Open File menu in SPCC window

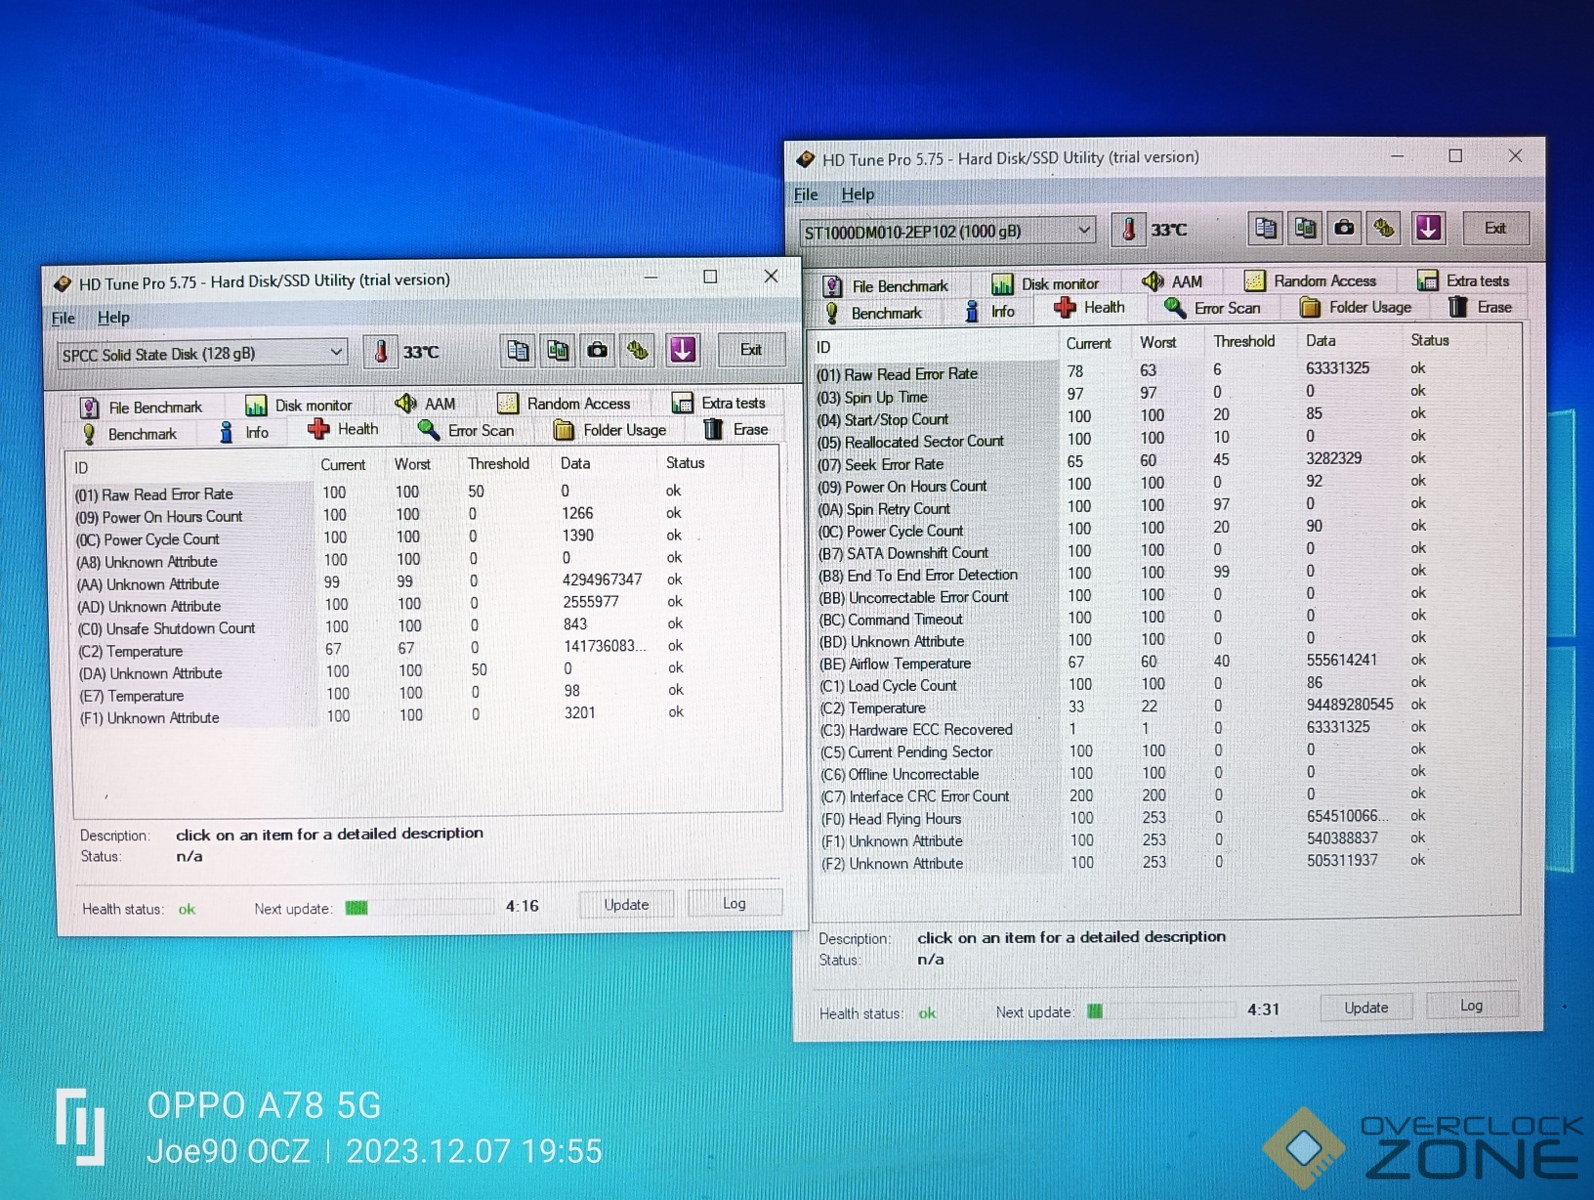[63, 318]
